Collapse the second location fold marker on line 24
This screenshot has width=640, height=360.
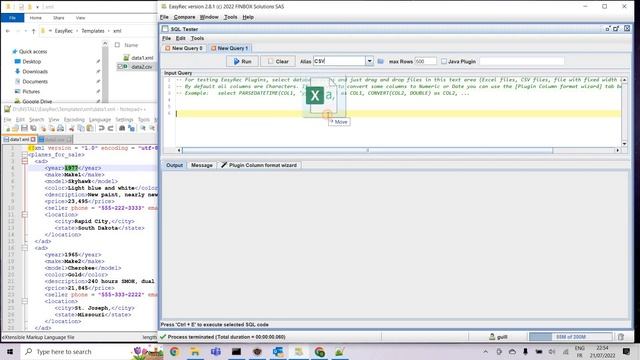coord(25,301)
